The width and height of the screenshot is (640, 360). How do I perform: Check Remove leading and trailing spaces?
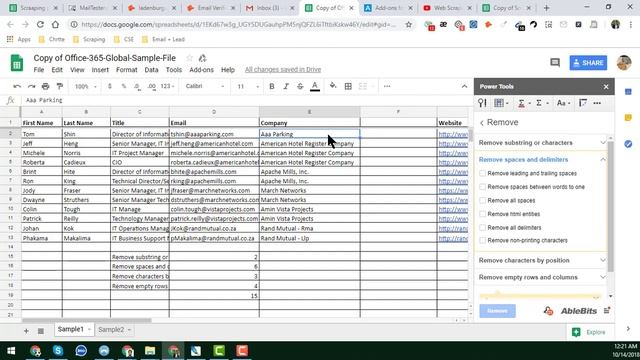pos(482,173)
